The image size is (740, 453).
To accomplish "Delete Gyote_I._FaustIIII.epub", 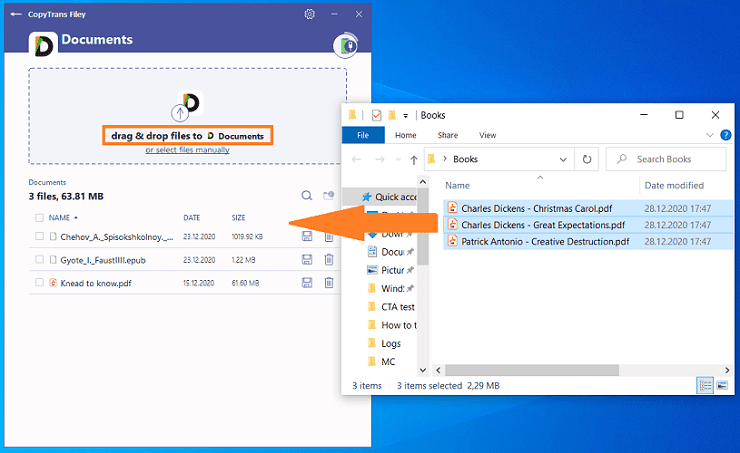I will 329,259.
